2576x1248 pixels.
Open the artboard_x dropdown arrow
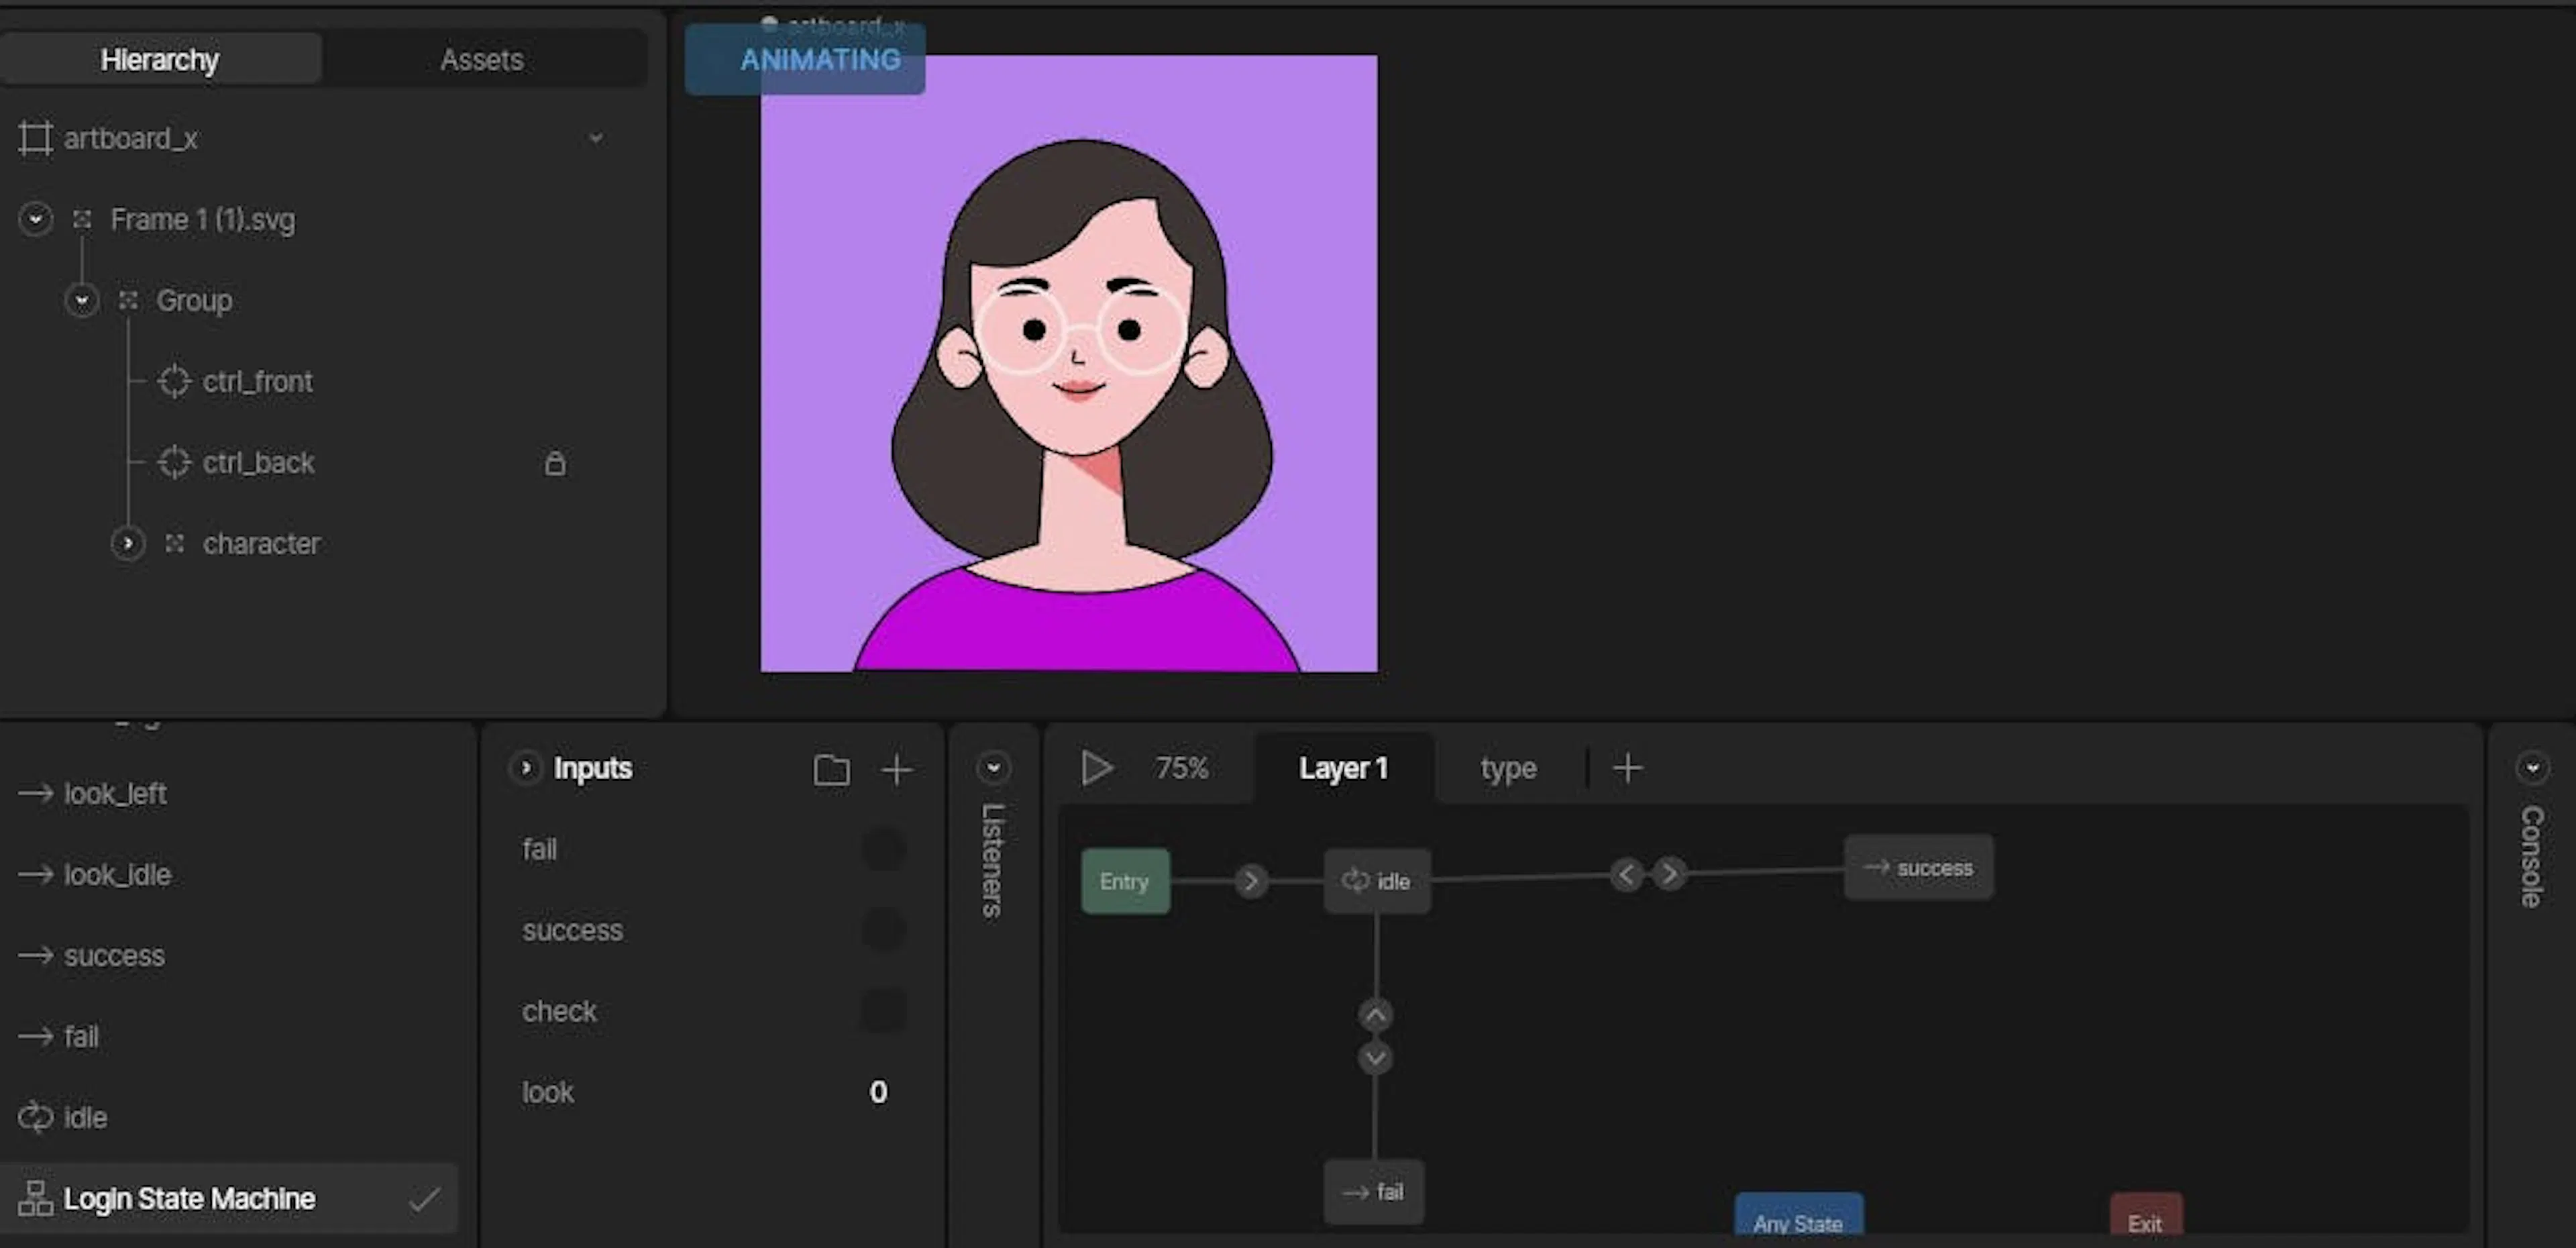point(596,138)
